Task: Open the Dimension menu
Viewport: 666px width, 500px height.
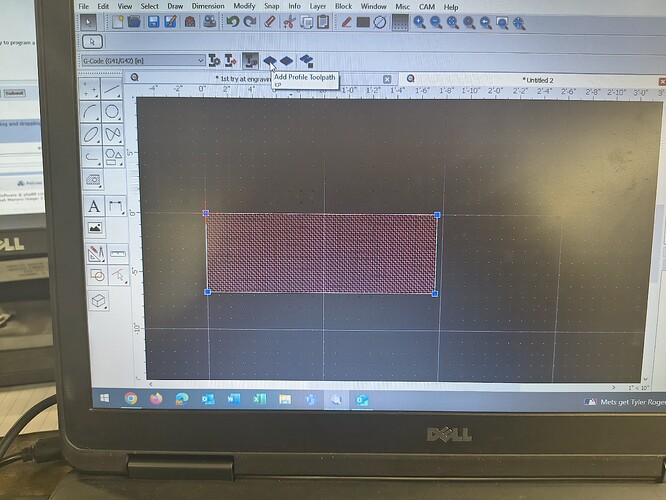Action: [x=208, y=6]
